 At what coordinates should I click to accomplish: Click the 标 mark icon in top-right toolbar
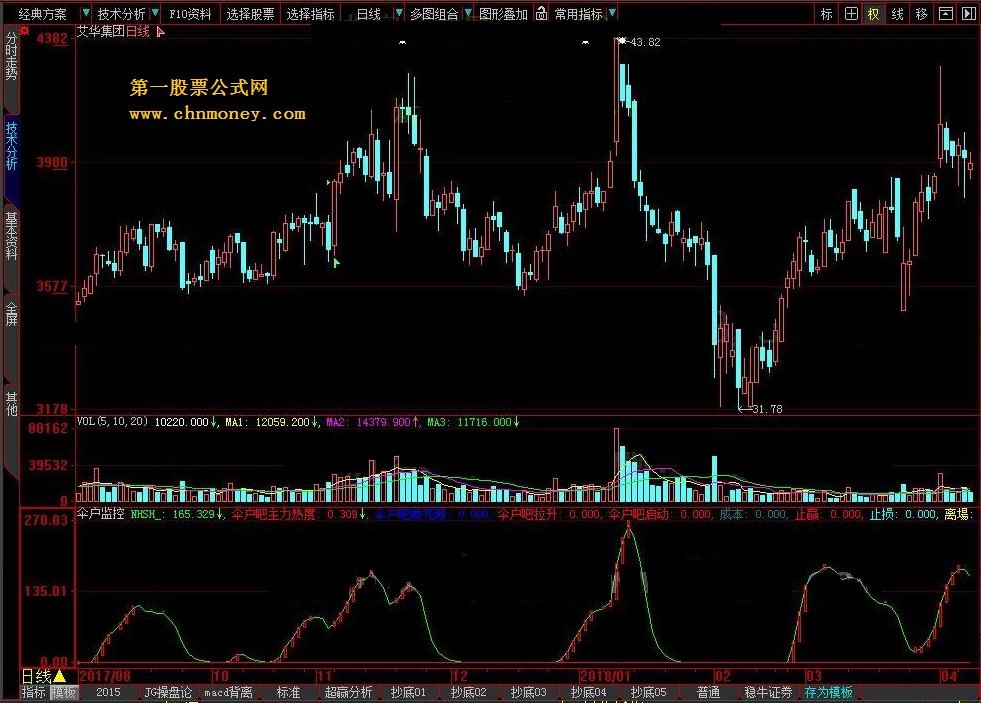[826, 14]
